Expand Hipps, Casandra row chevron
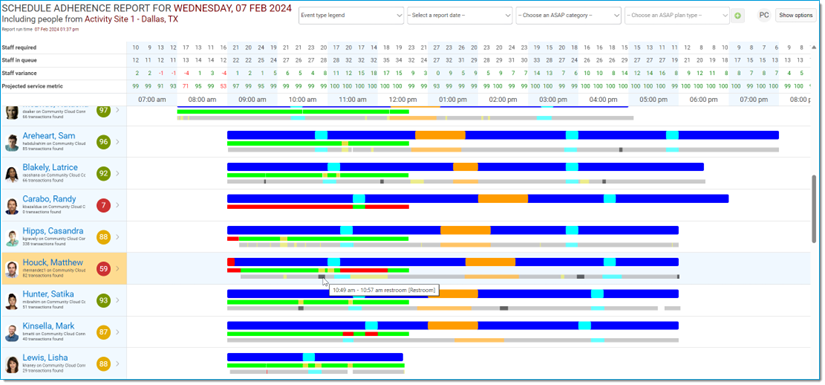This screenshot has height=385, width=825. tap(117, 237)
